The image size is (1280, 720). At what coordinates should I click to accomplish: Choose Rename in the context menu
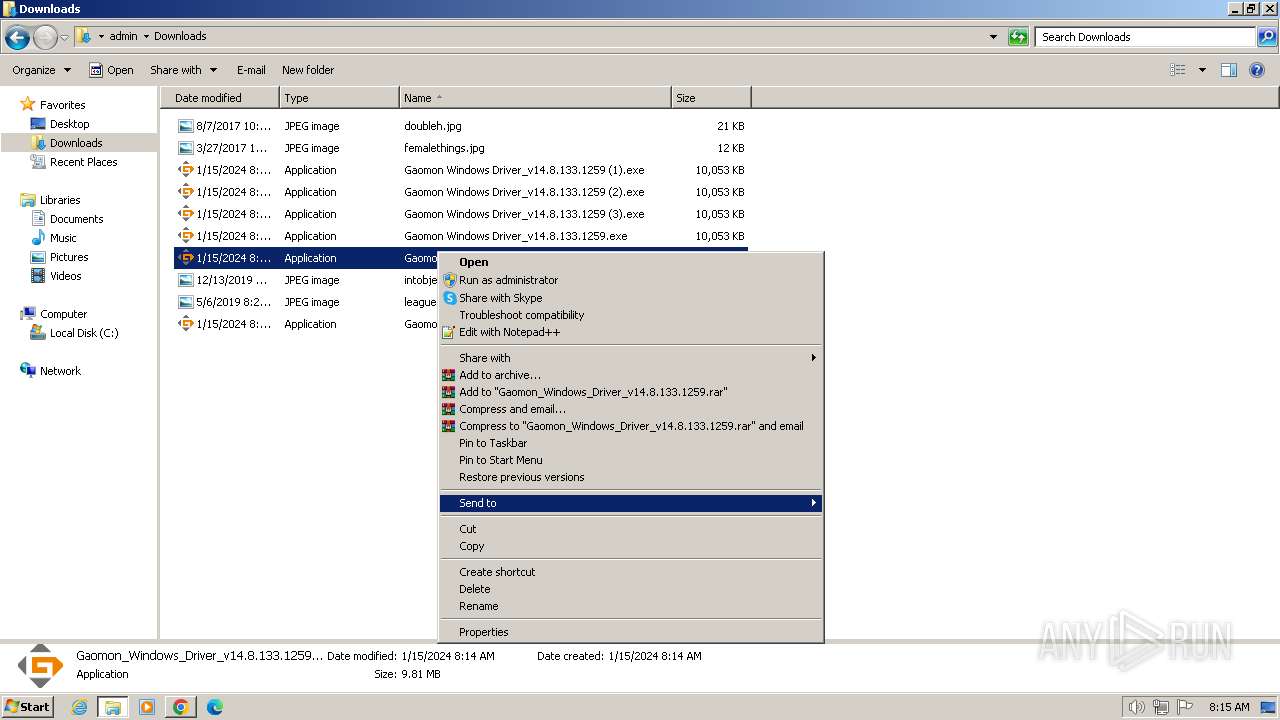[x=630, y=606]
